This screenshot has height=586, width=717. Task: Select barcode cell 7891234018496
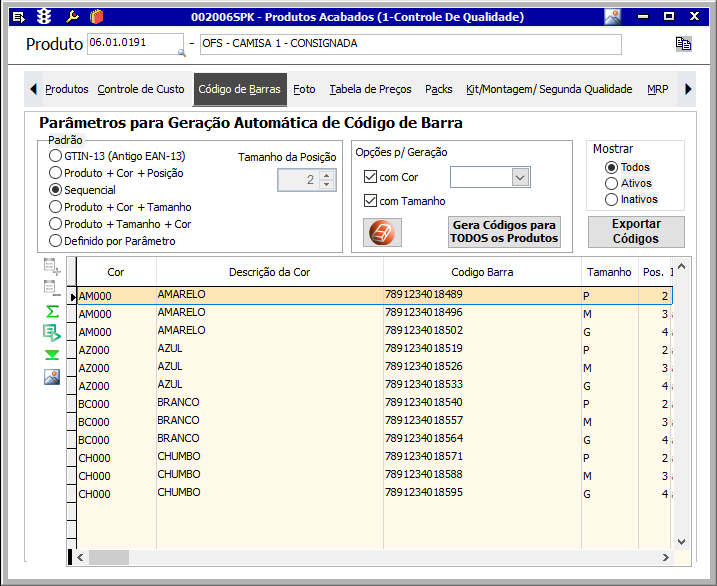click(482, 313)
